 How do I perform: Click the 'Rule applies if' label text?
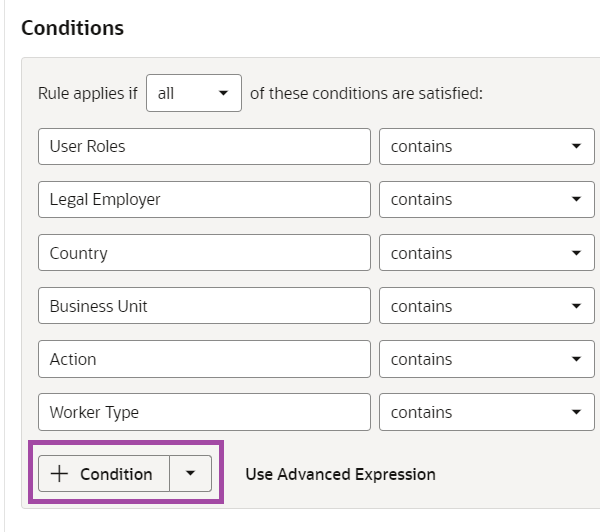coord(88,94)
